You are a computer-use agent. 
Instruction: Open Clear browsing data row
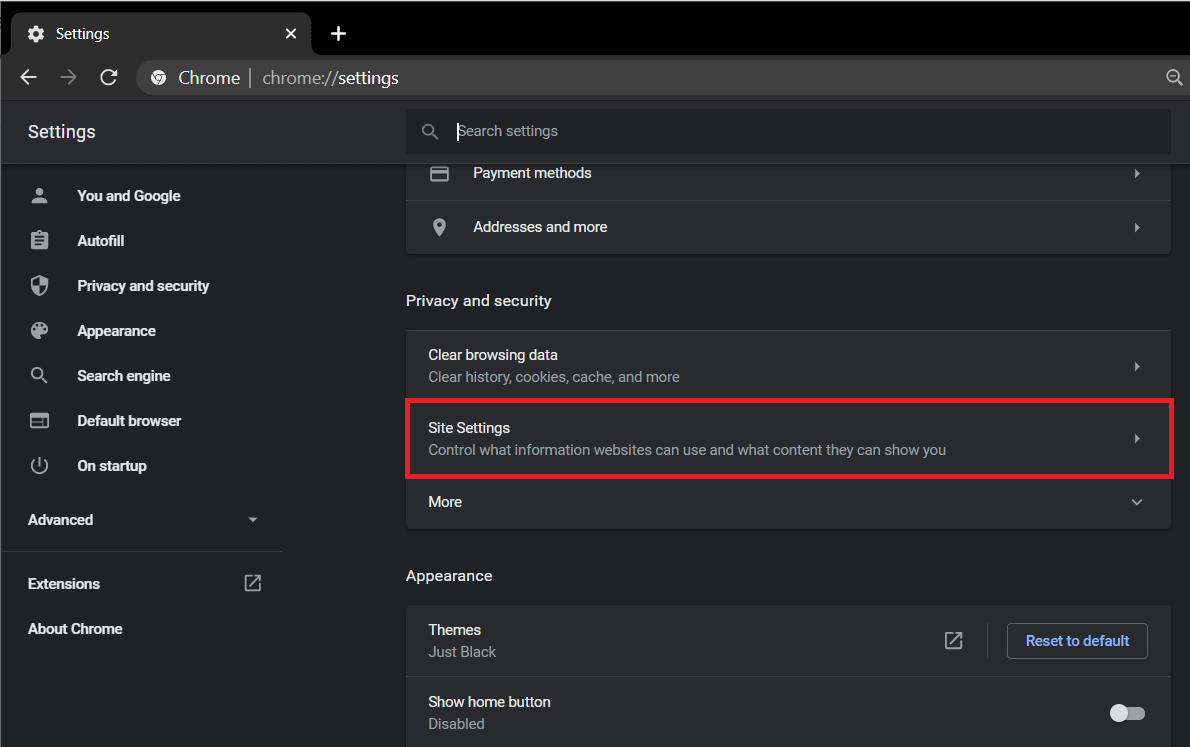click(x=787, y=366)
